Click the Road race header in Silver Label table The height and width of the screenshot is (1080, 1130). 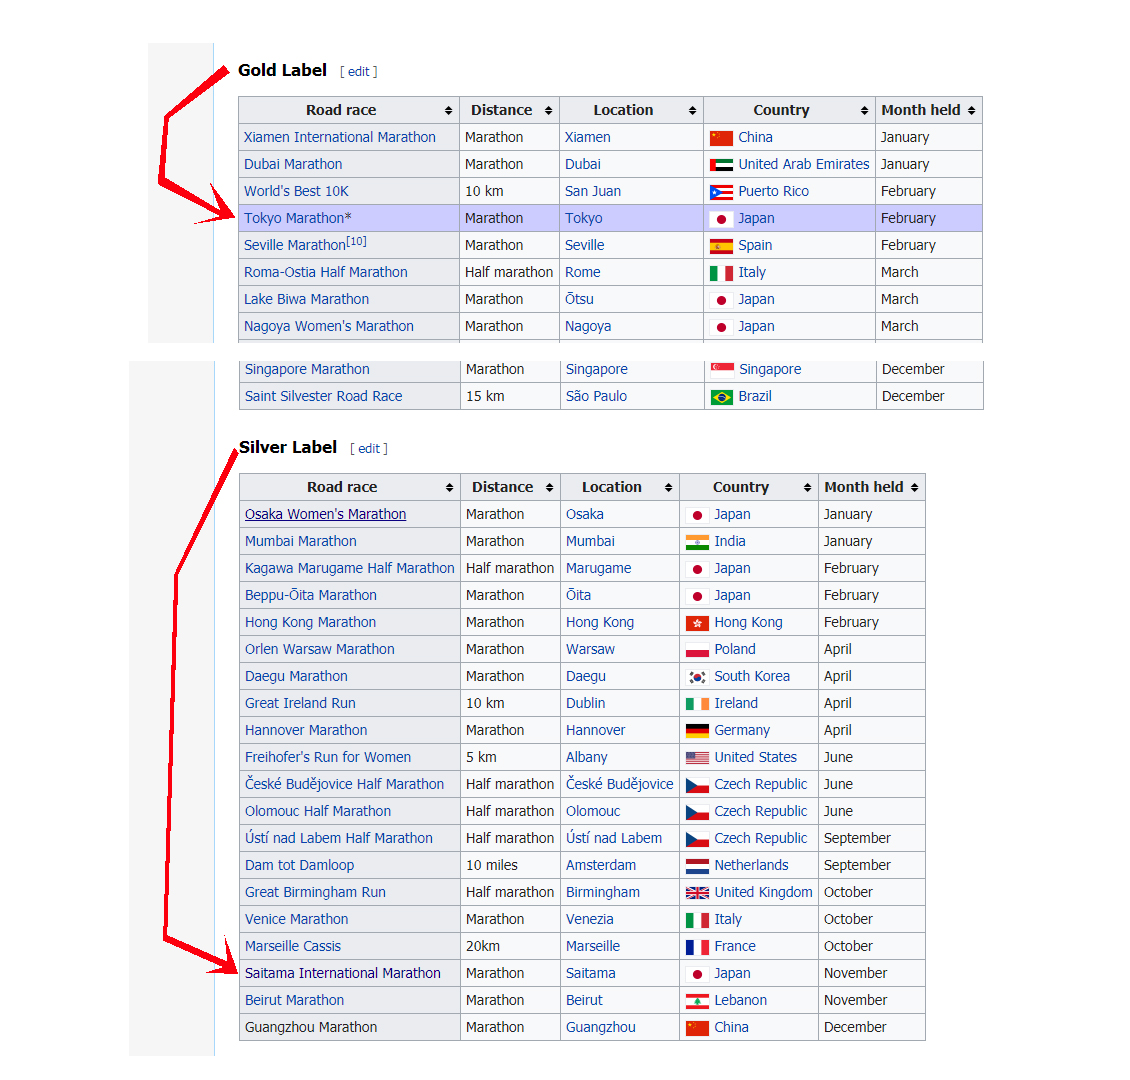(342, 488)
